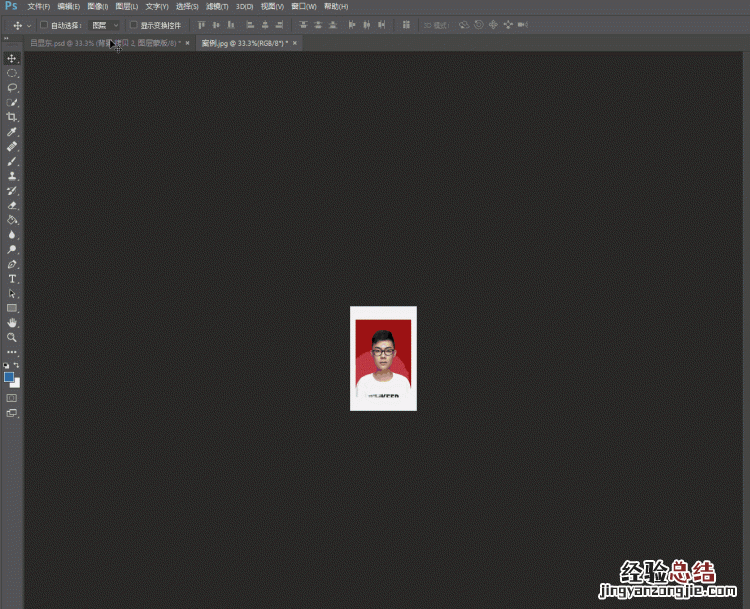Open the 图层 auto-select dropdown
The image size is (750, 609).
pyautogui.click(x=104, y=25)
